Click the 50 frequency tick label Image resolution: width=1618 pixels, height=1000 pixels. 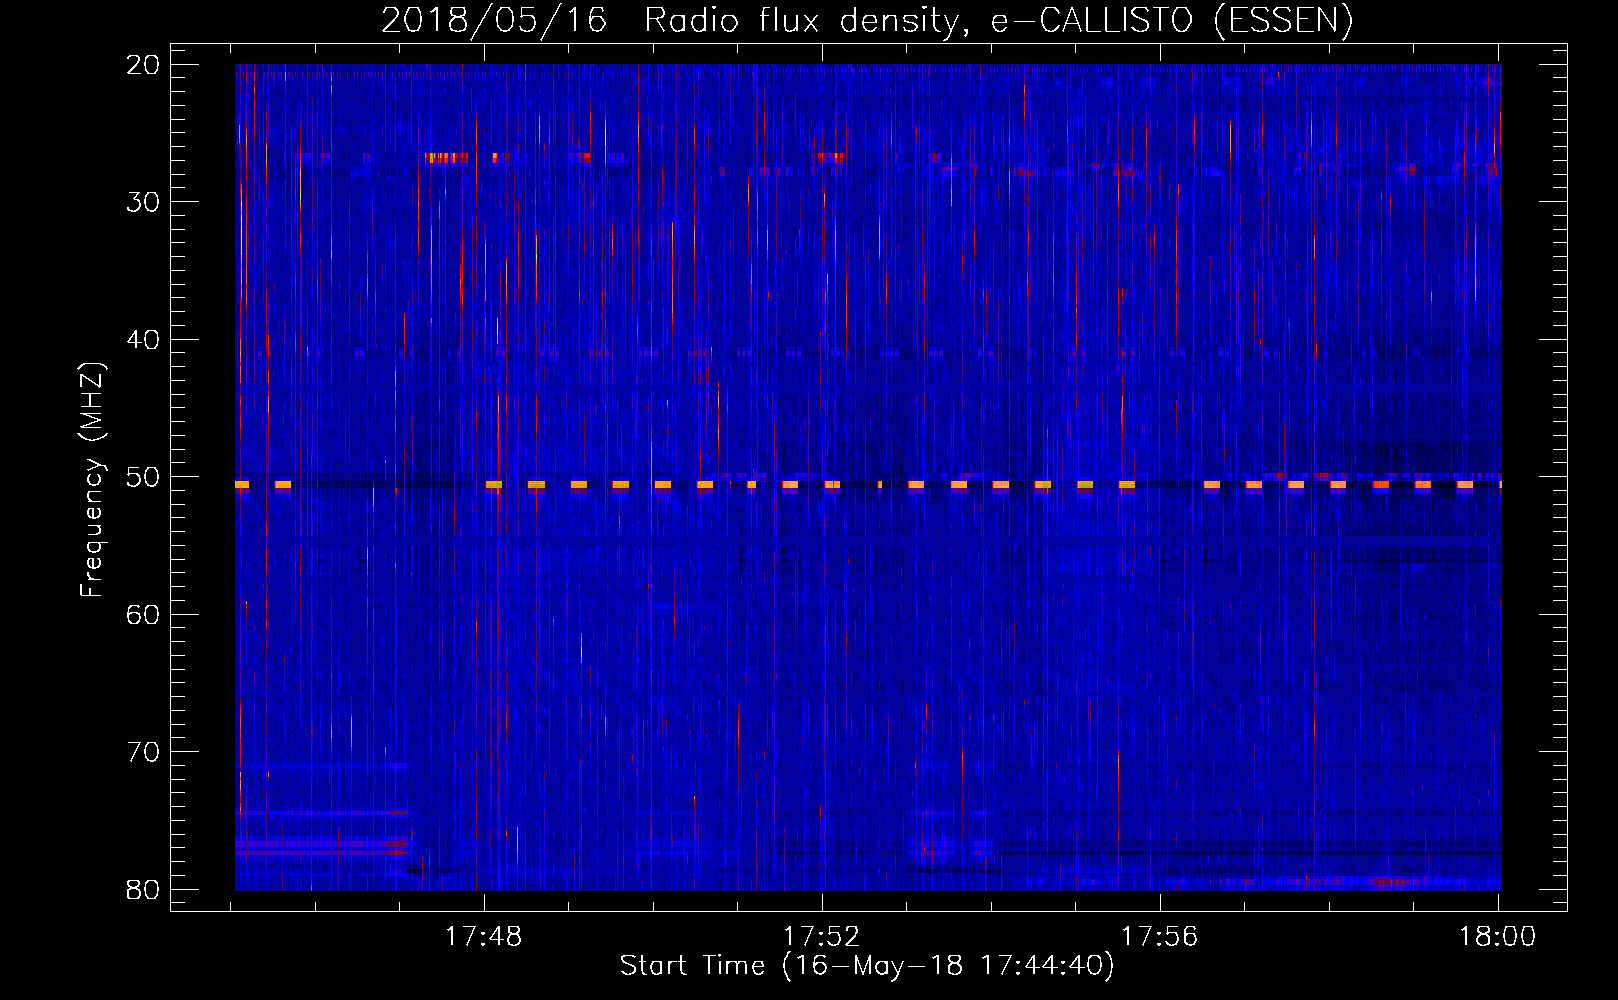click(x=143, y=477)
